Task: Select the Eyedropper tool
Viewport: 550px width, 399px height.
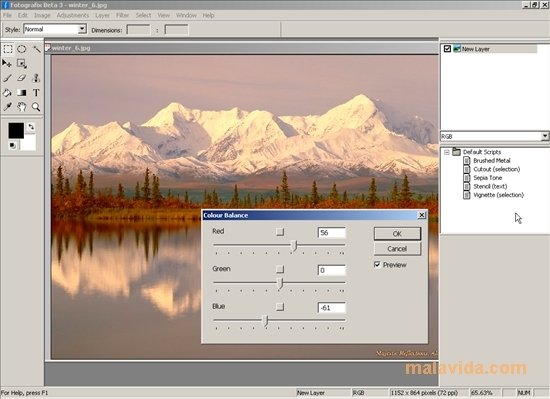Action: pyautogui.click(x=7, y=107)
